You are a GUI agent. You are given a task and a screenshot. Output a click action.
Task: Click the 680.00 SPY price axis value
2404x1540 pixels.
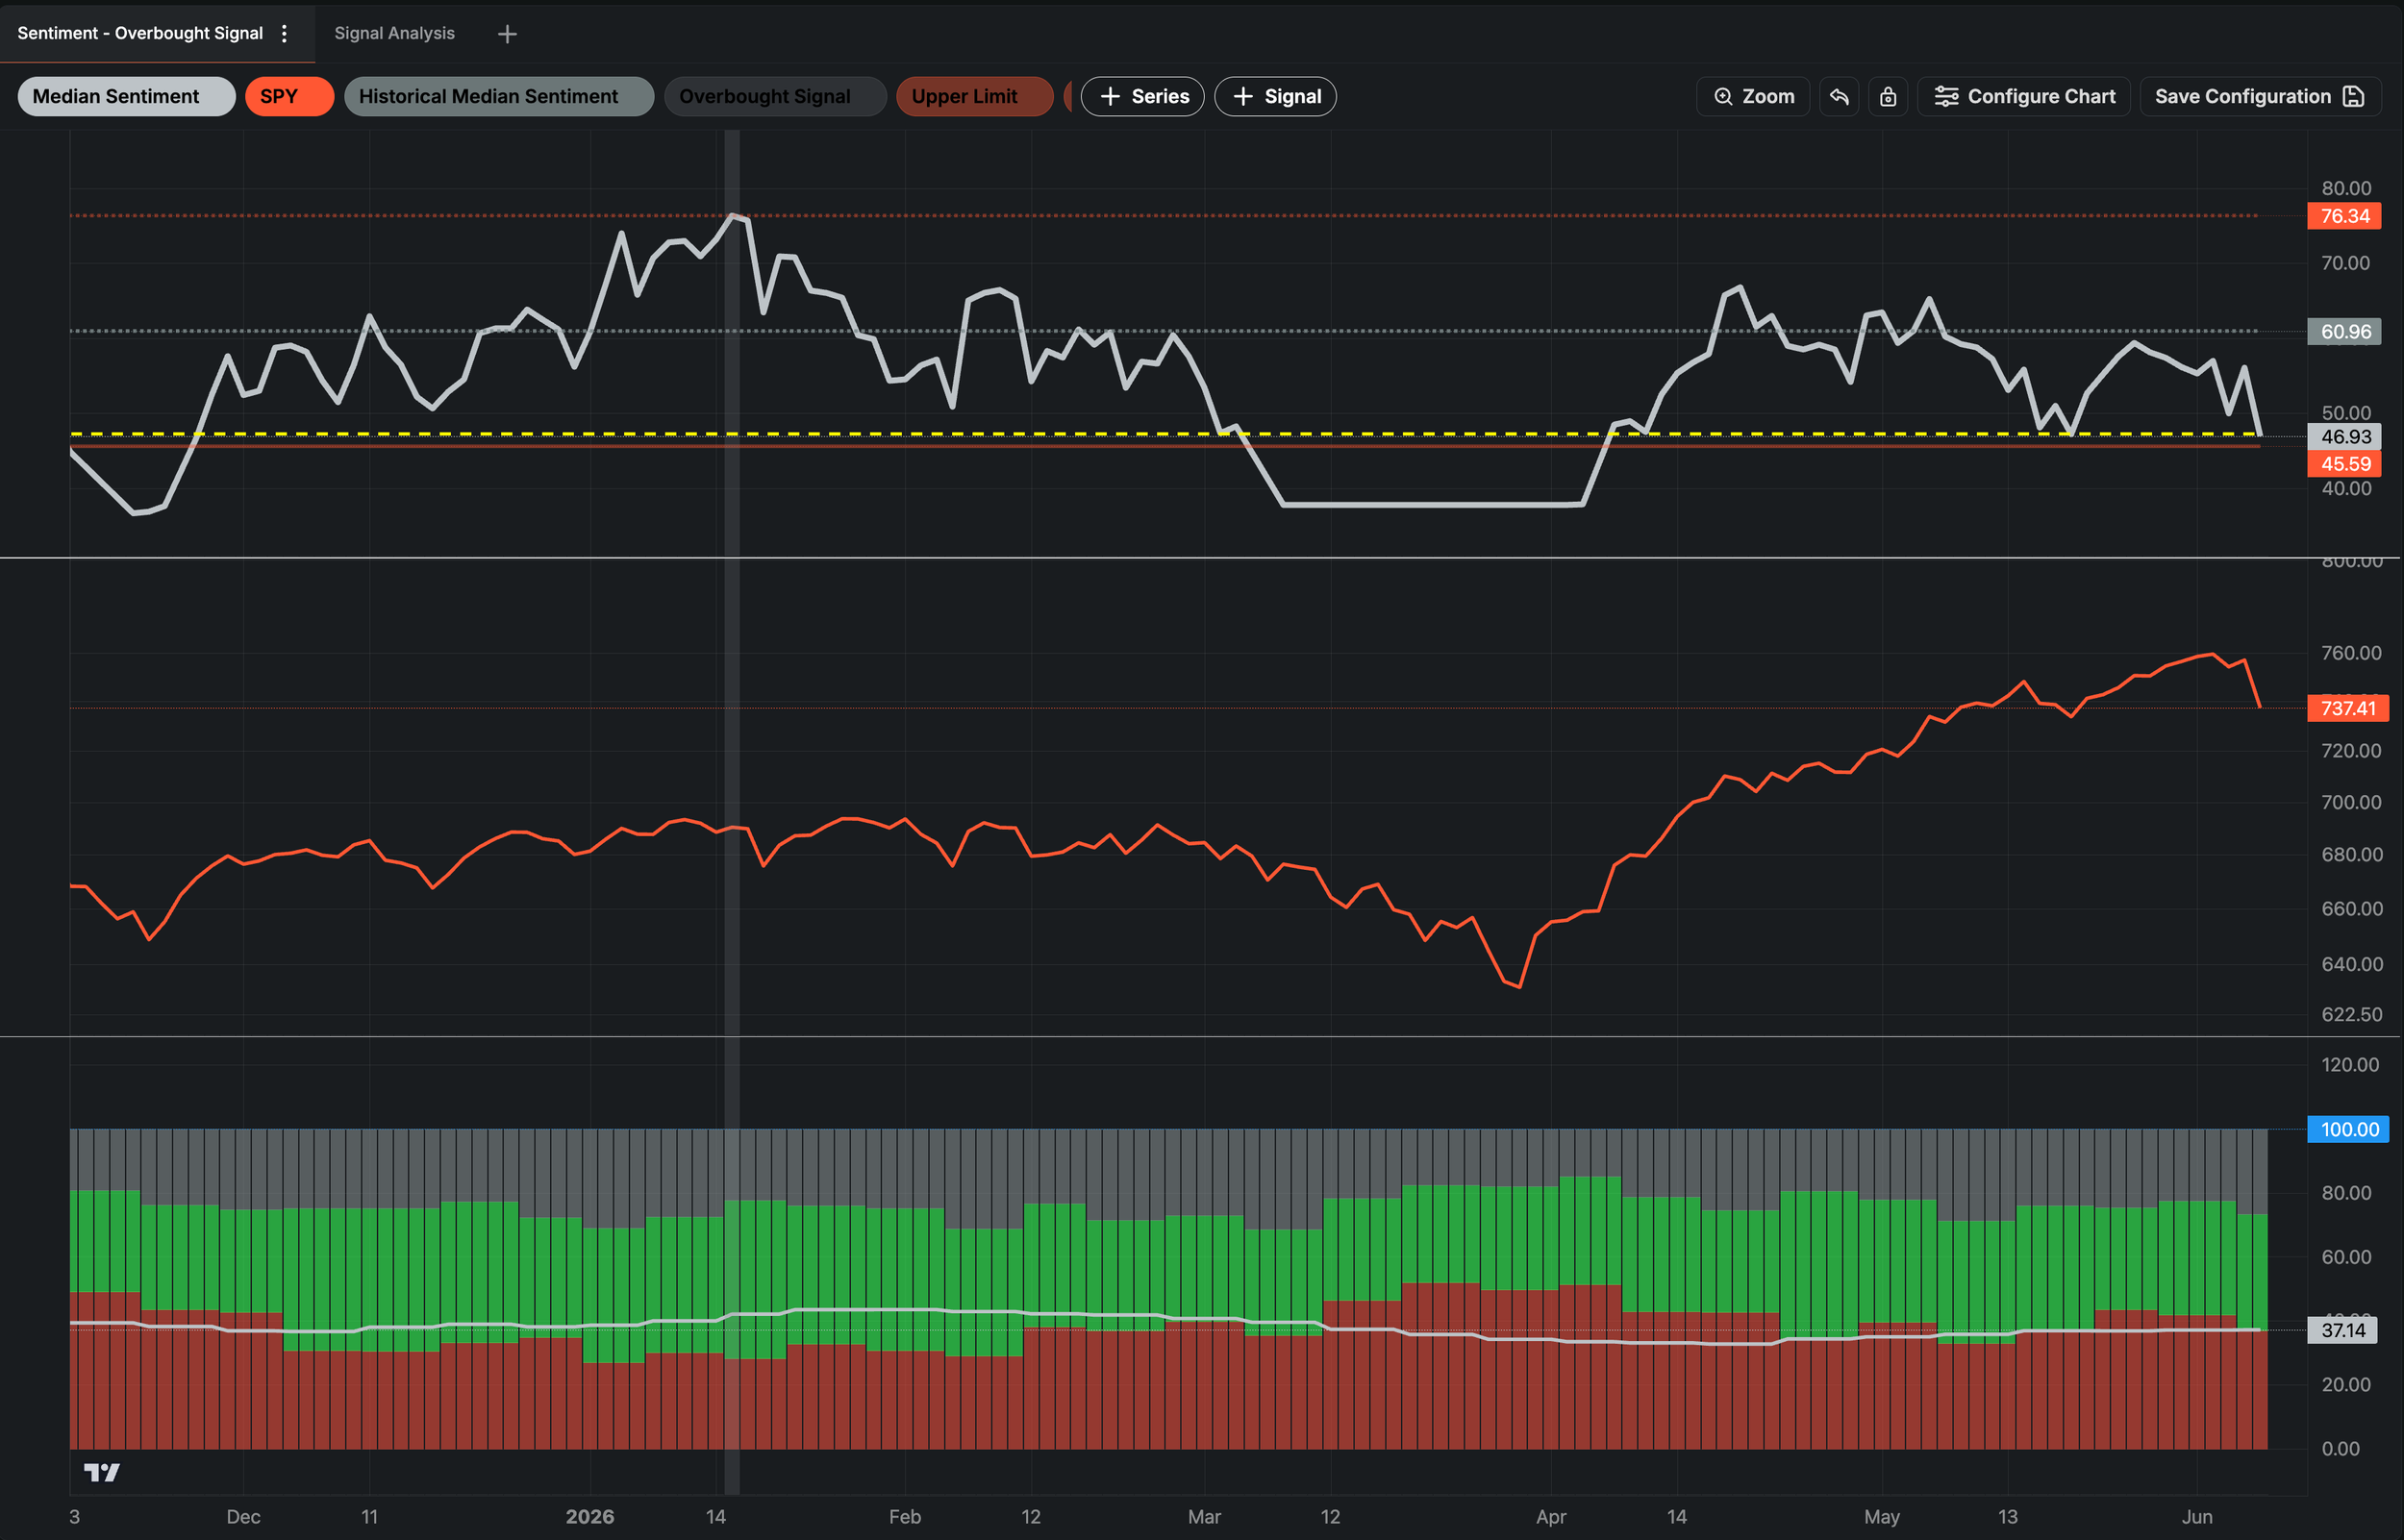click(x=2351, y=854)
